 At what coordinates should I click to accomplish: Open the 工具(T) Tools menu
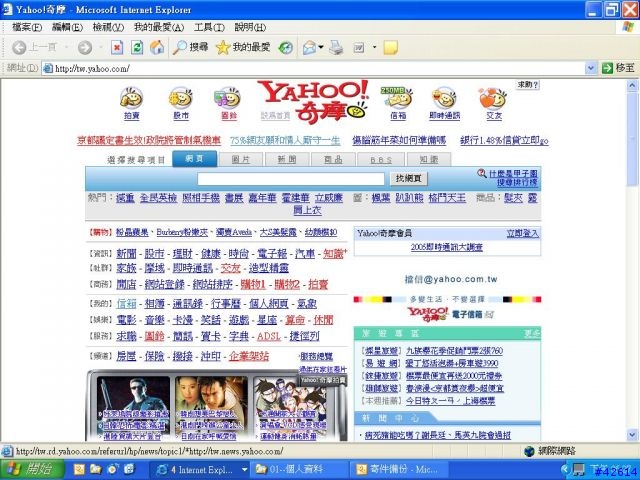tap(209, 27)
